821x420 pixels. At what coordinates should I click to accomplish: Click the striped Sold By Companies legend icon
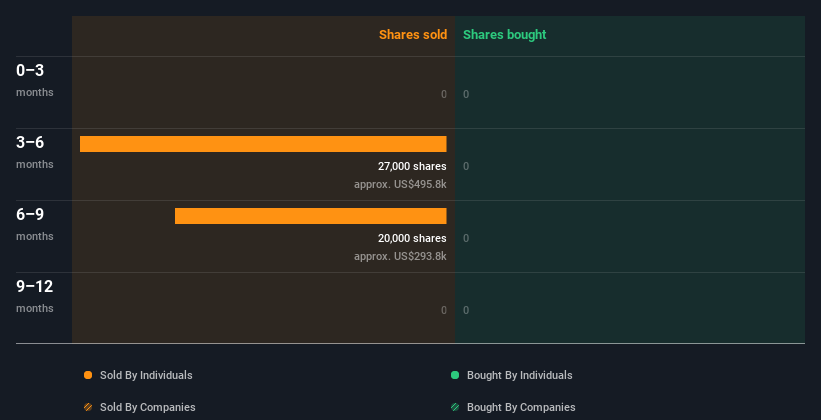(88, 407)
